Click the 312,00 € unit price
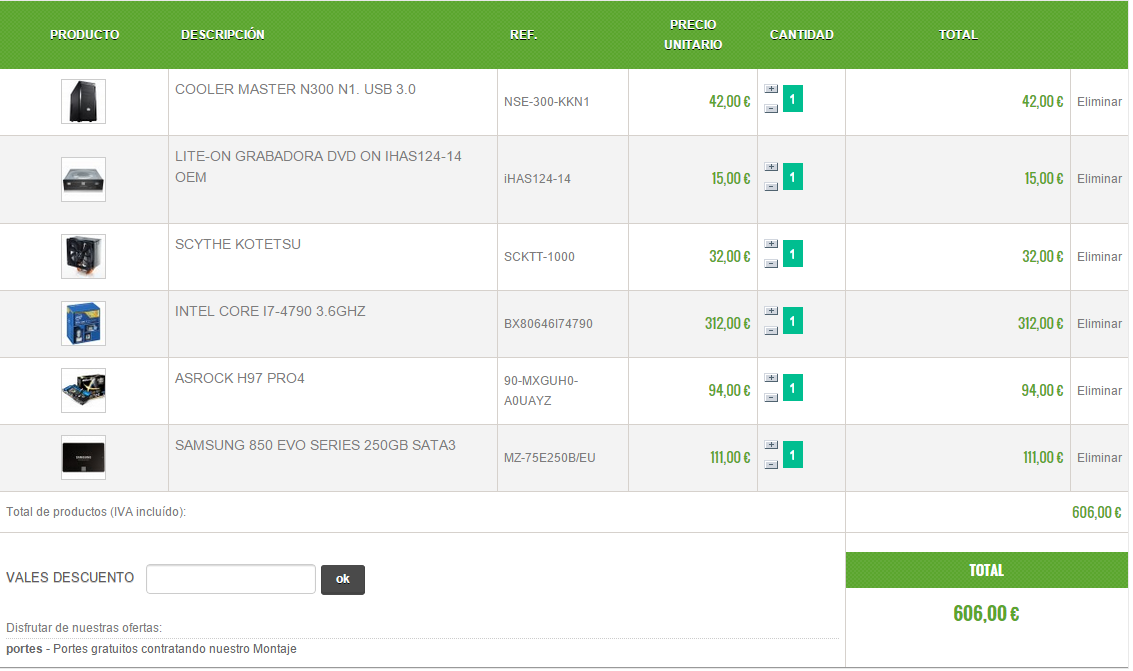 [728, 324]
